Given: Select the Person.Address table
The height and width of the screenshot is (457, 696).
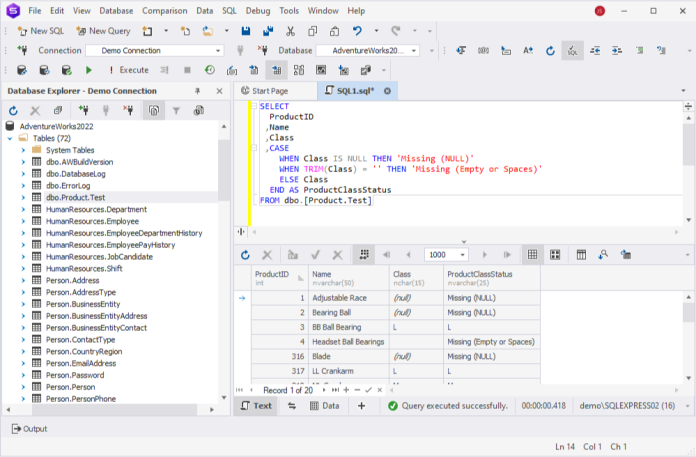Looking at the screenshot, I should pos(72,281).
